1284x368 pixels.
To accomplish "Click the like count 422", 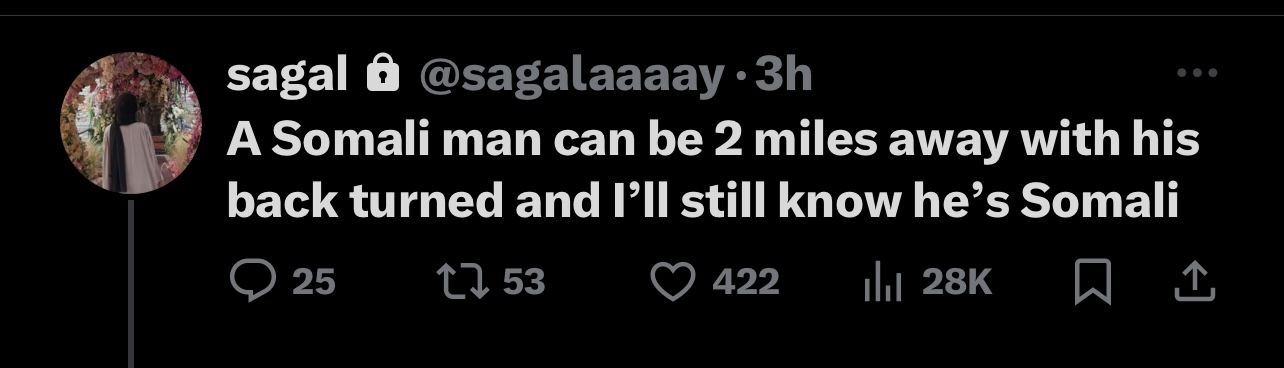I will coord(746,283).
